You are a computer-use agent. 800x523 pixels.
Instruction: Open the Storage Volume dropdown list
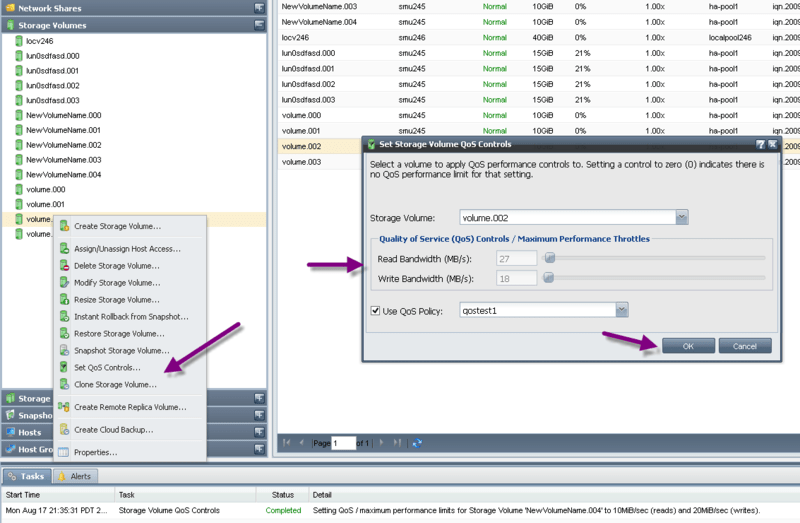[682, 217]
